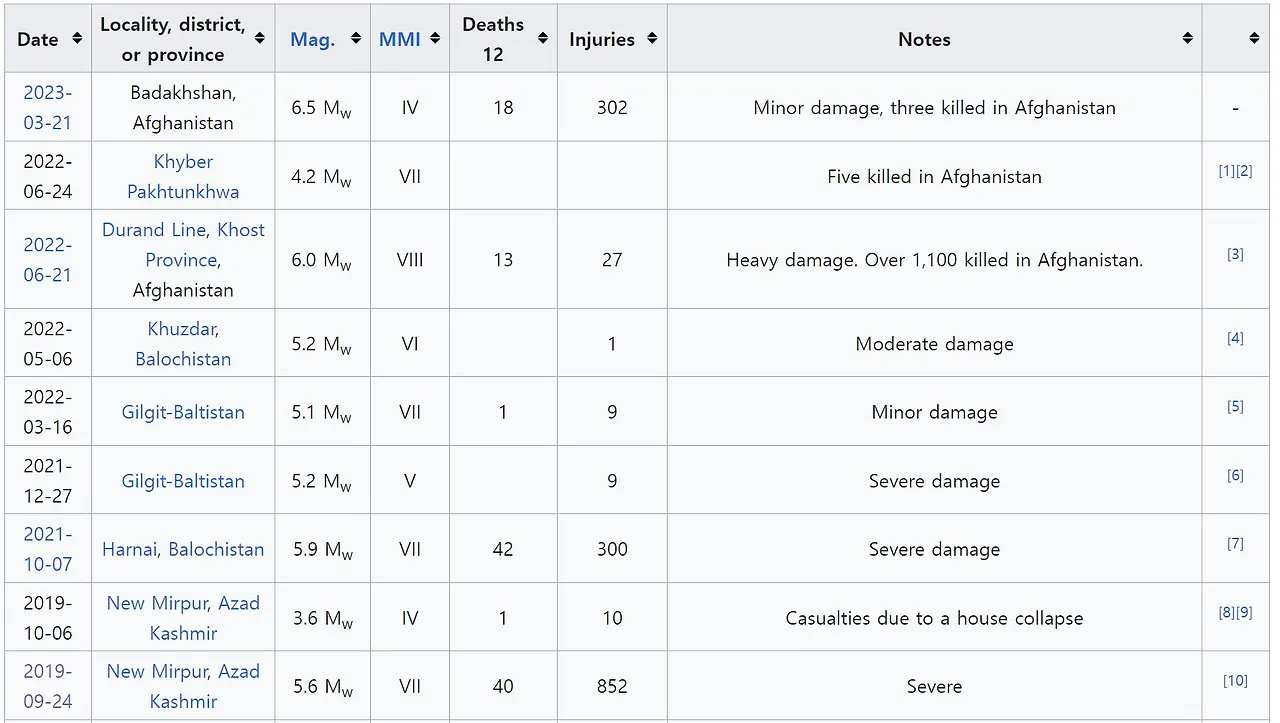Sort table by Date column arrows
The width and height of the screenshot is (1280, 723).
(77, 39)
